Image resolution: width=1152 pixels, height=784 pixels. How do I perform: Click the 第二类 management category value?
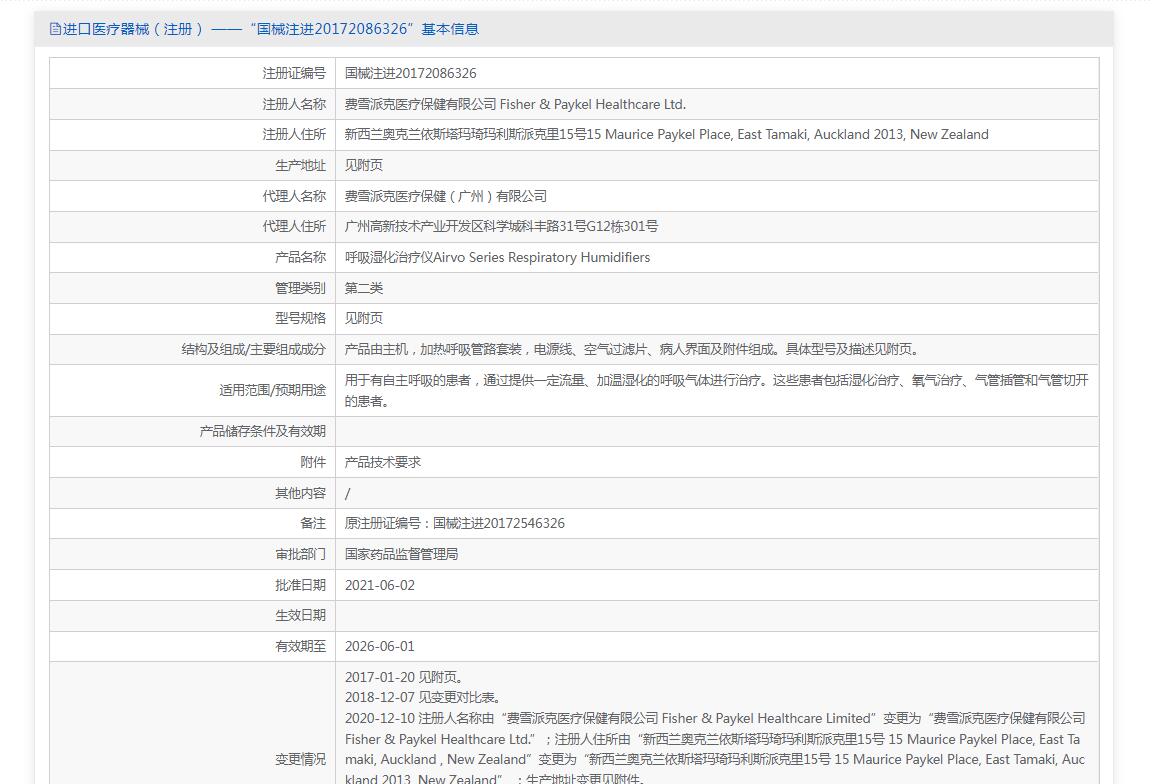tap(364, 288)
